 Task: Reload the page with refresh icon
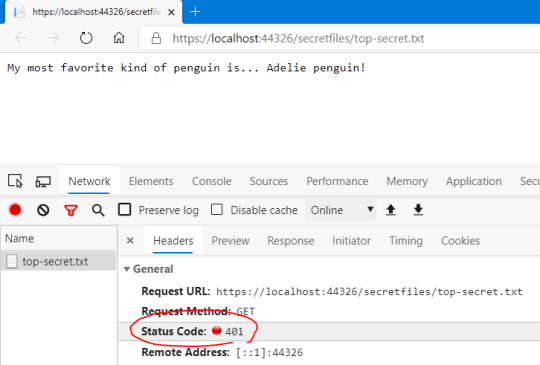(86, 38)
